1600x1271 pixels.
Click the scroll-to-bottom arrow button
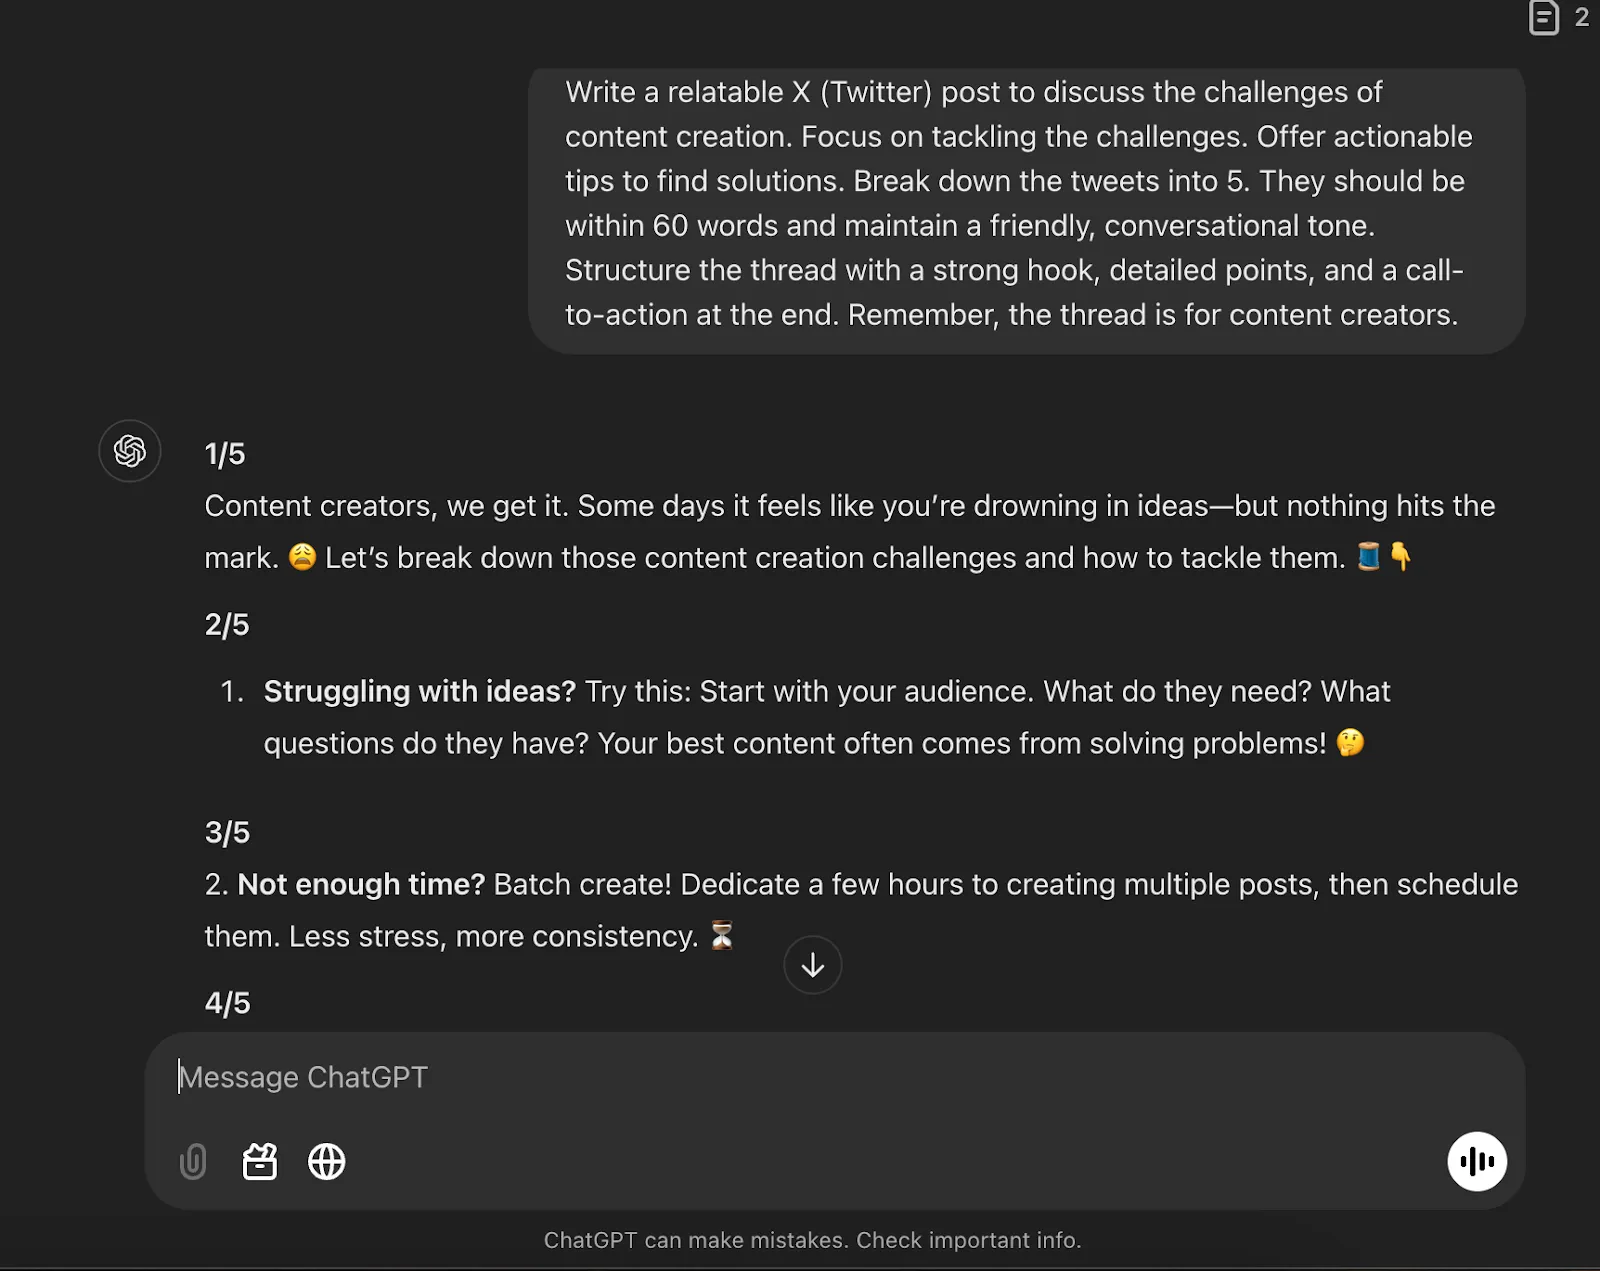point(812,965)
